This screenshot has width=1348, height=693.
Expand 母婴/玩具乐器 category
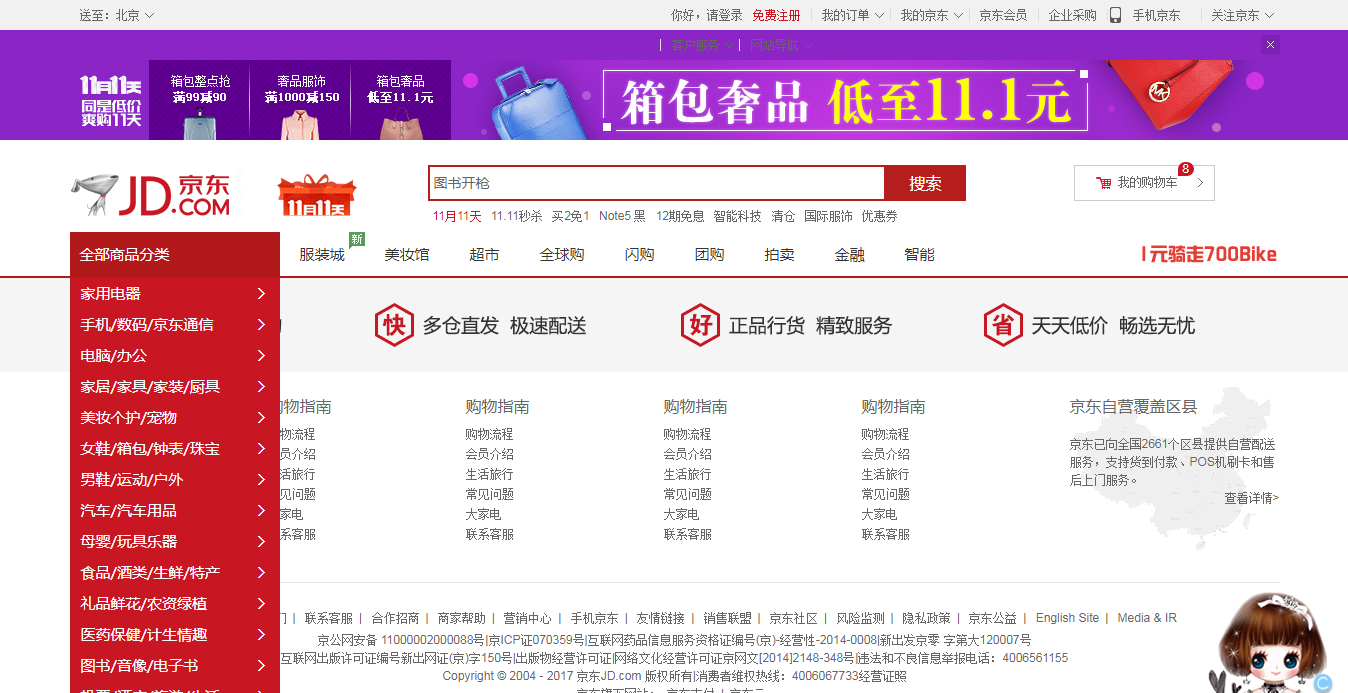click(175, 541)
